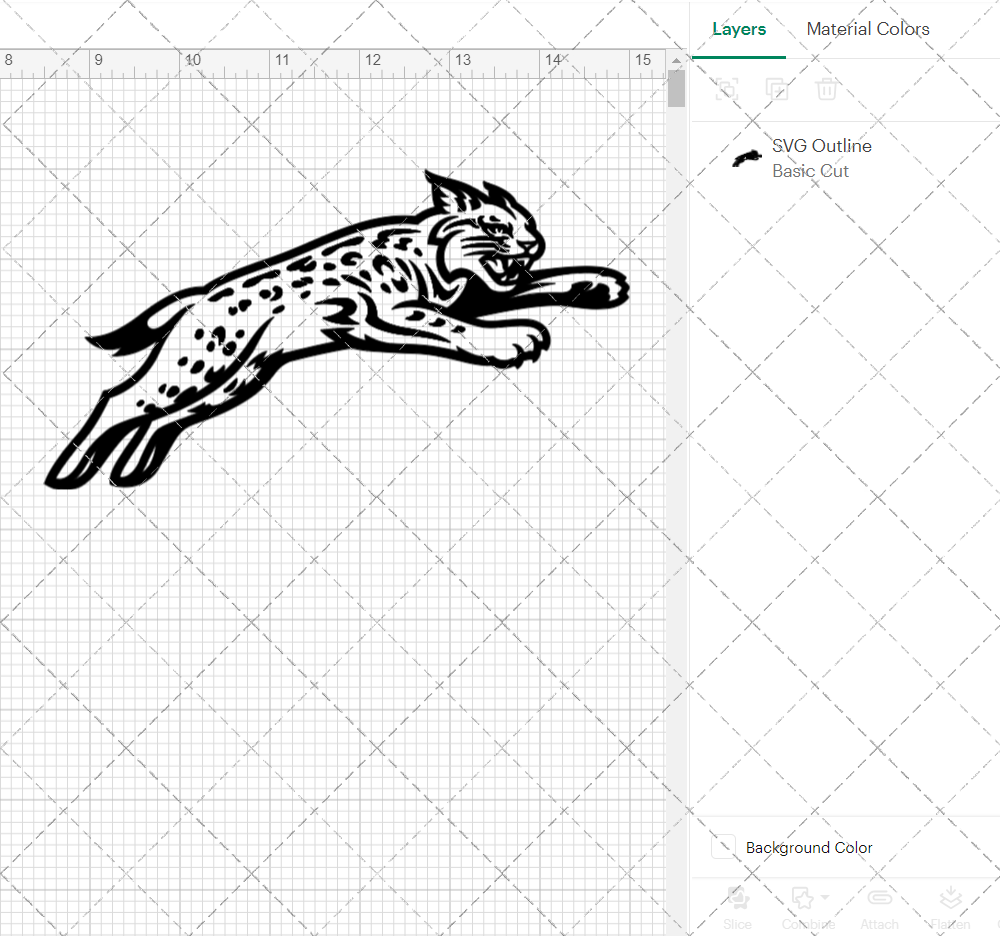1000x936 pixels.
Task: Click ruler mark 12
Action: point(372,60)
